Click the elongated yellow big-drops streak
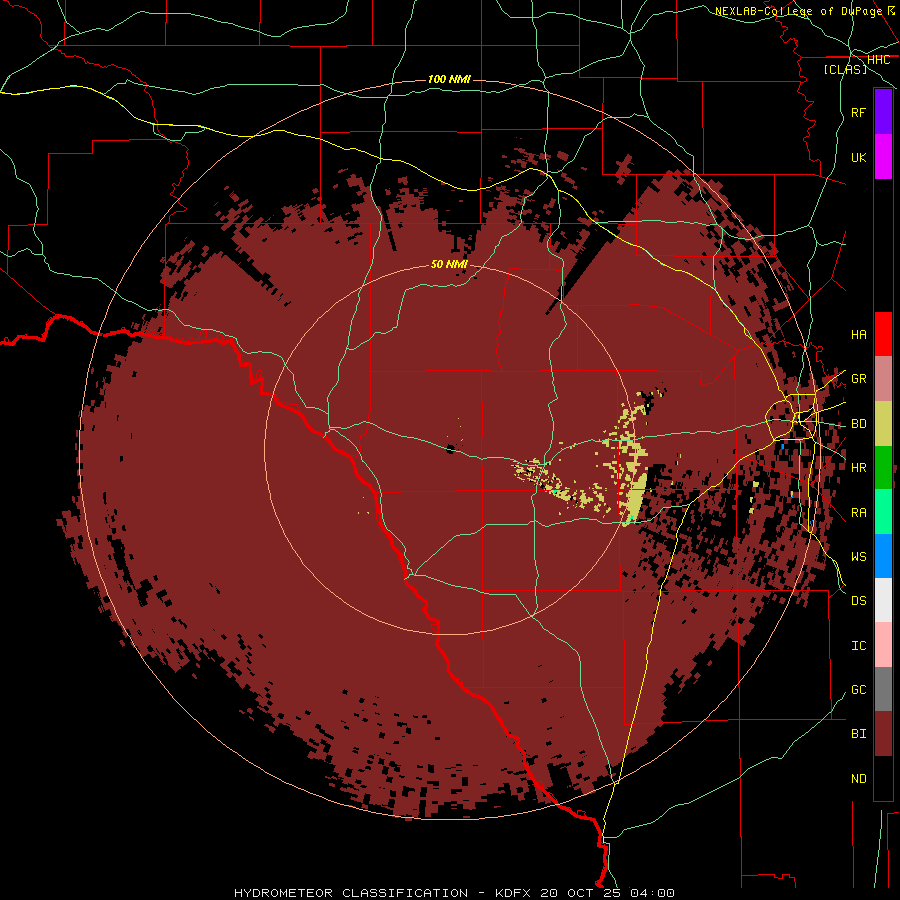This screenshot has width=900, height=900. coord(637,498)
